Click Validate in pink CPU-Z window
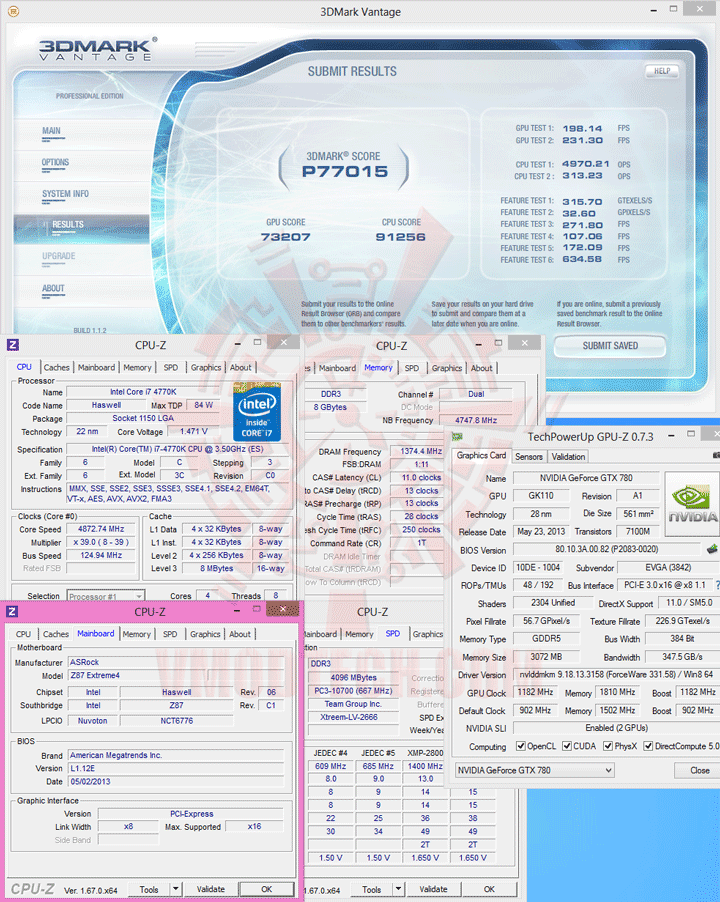This screenshot has width=720, height=902. click(x=210, y=889)
